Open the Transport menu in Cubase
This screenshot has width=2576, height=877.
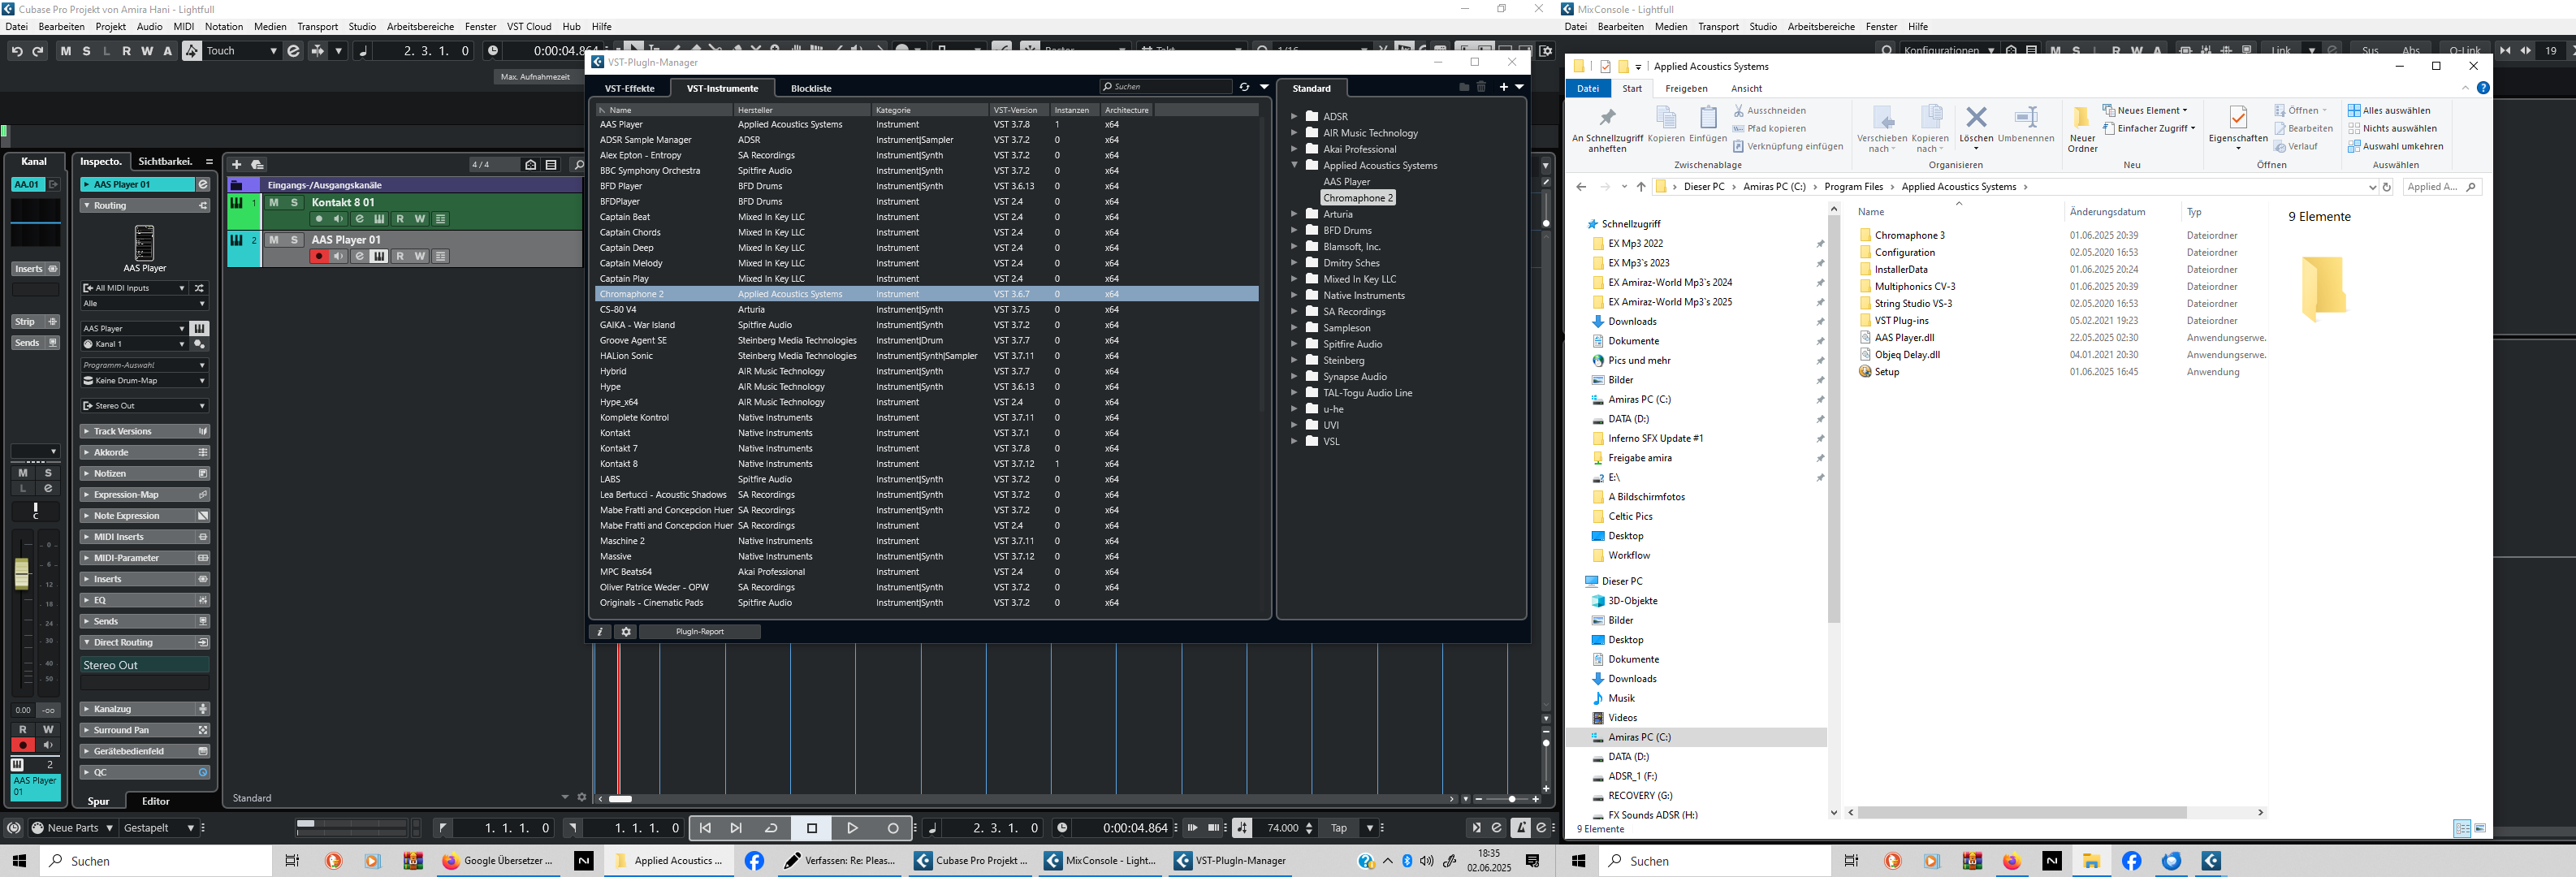pos(318,27)
